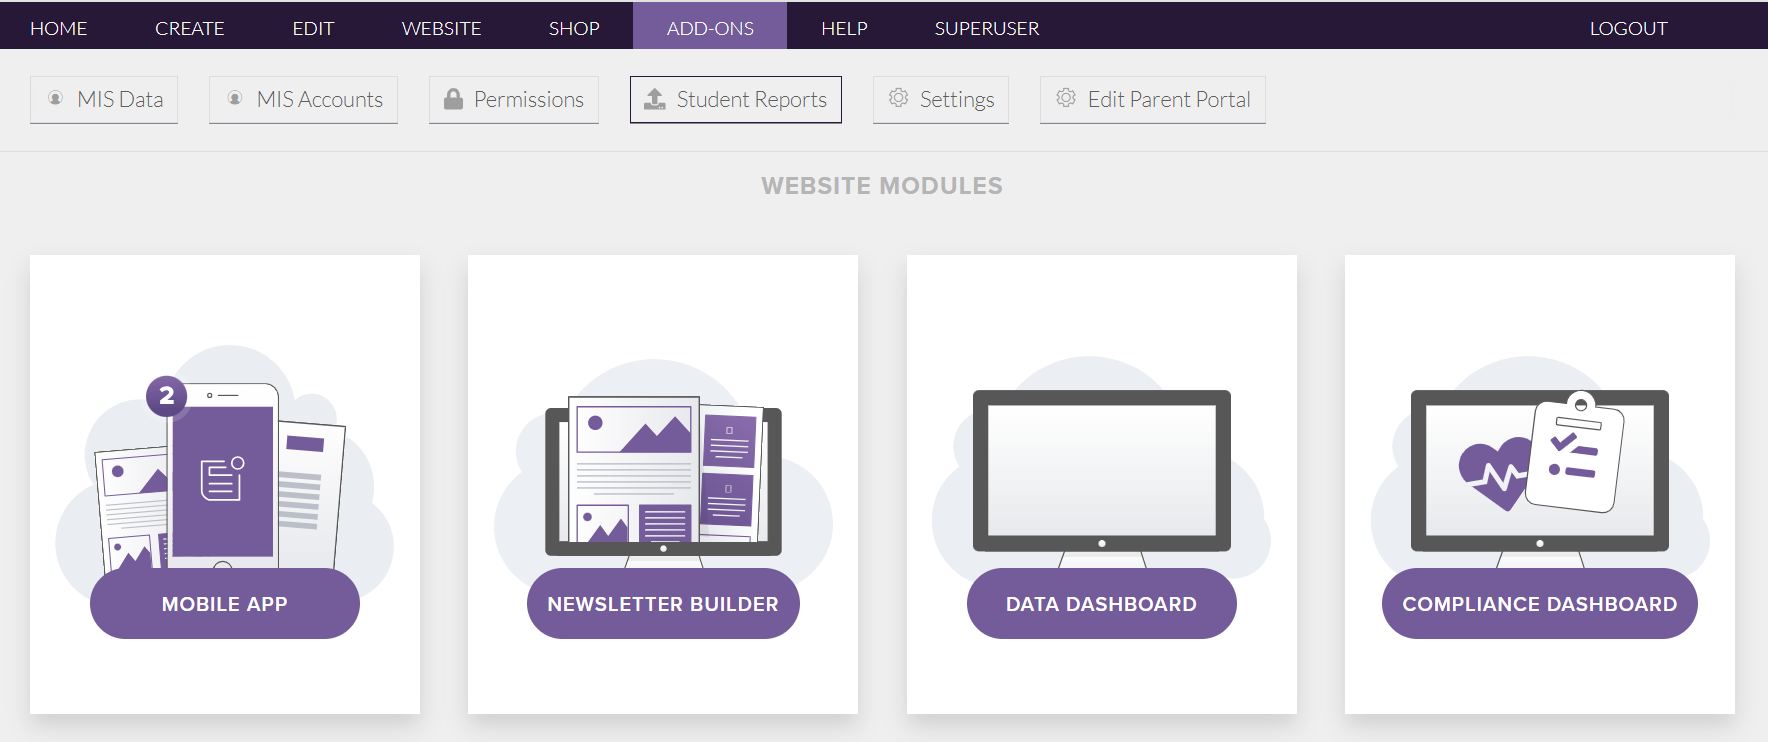Click the Newsletter Builder tablet illustration
Screen dimensions: 1768x742
coord(662,475)
